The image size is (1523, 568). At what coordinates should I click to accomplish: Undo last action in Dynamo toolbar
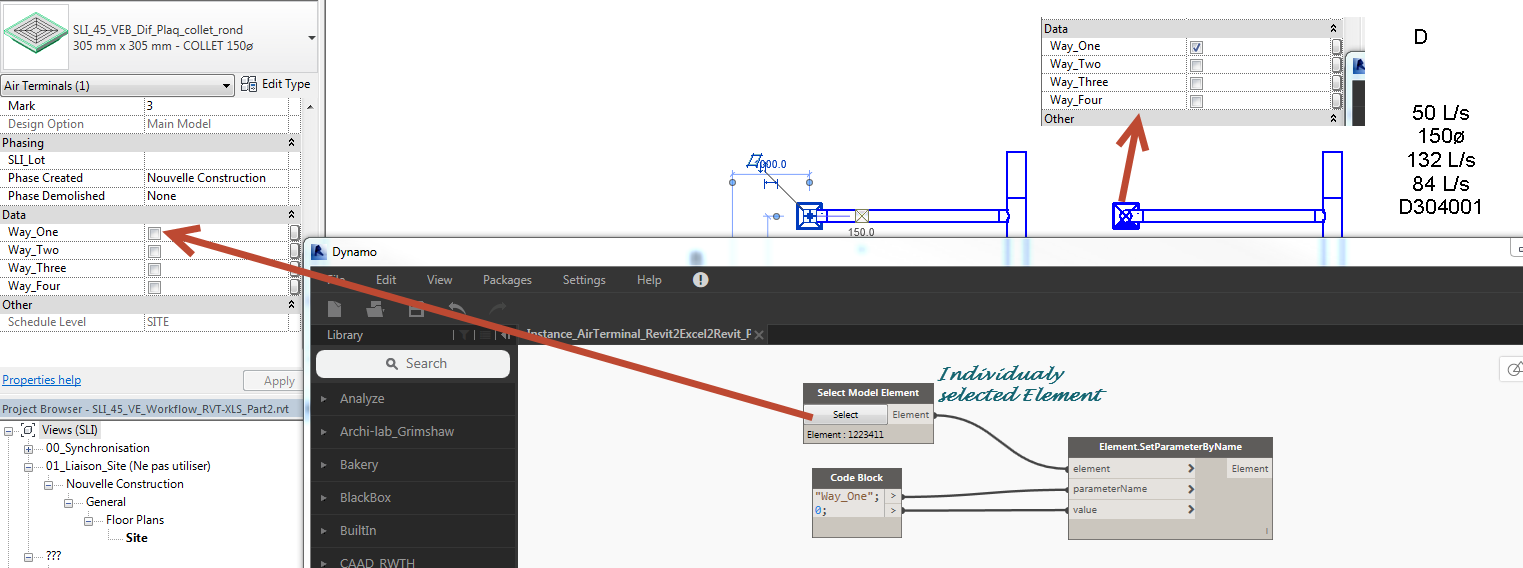(x=456, y=309)
